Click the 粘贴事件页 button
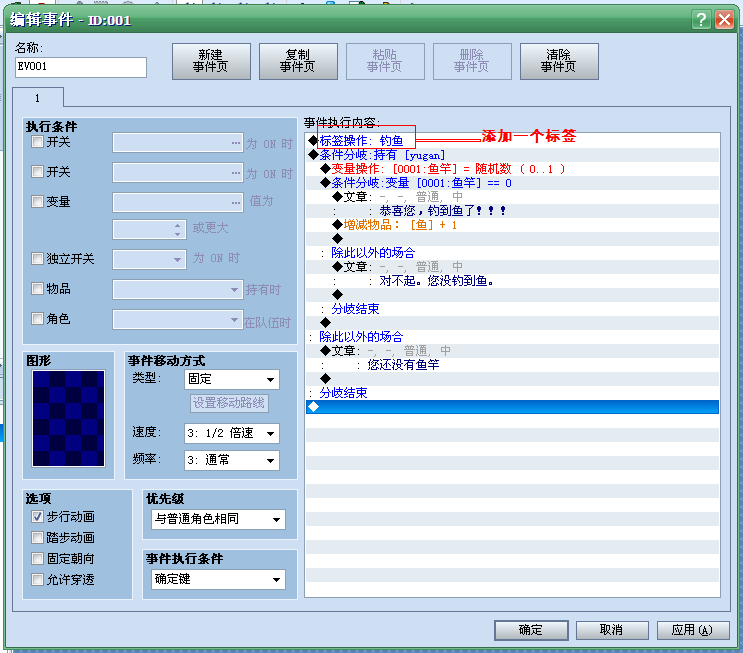Image resolution: width=743 pixels, height=653 pixels. (x=385, y=61)
